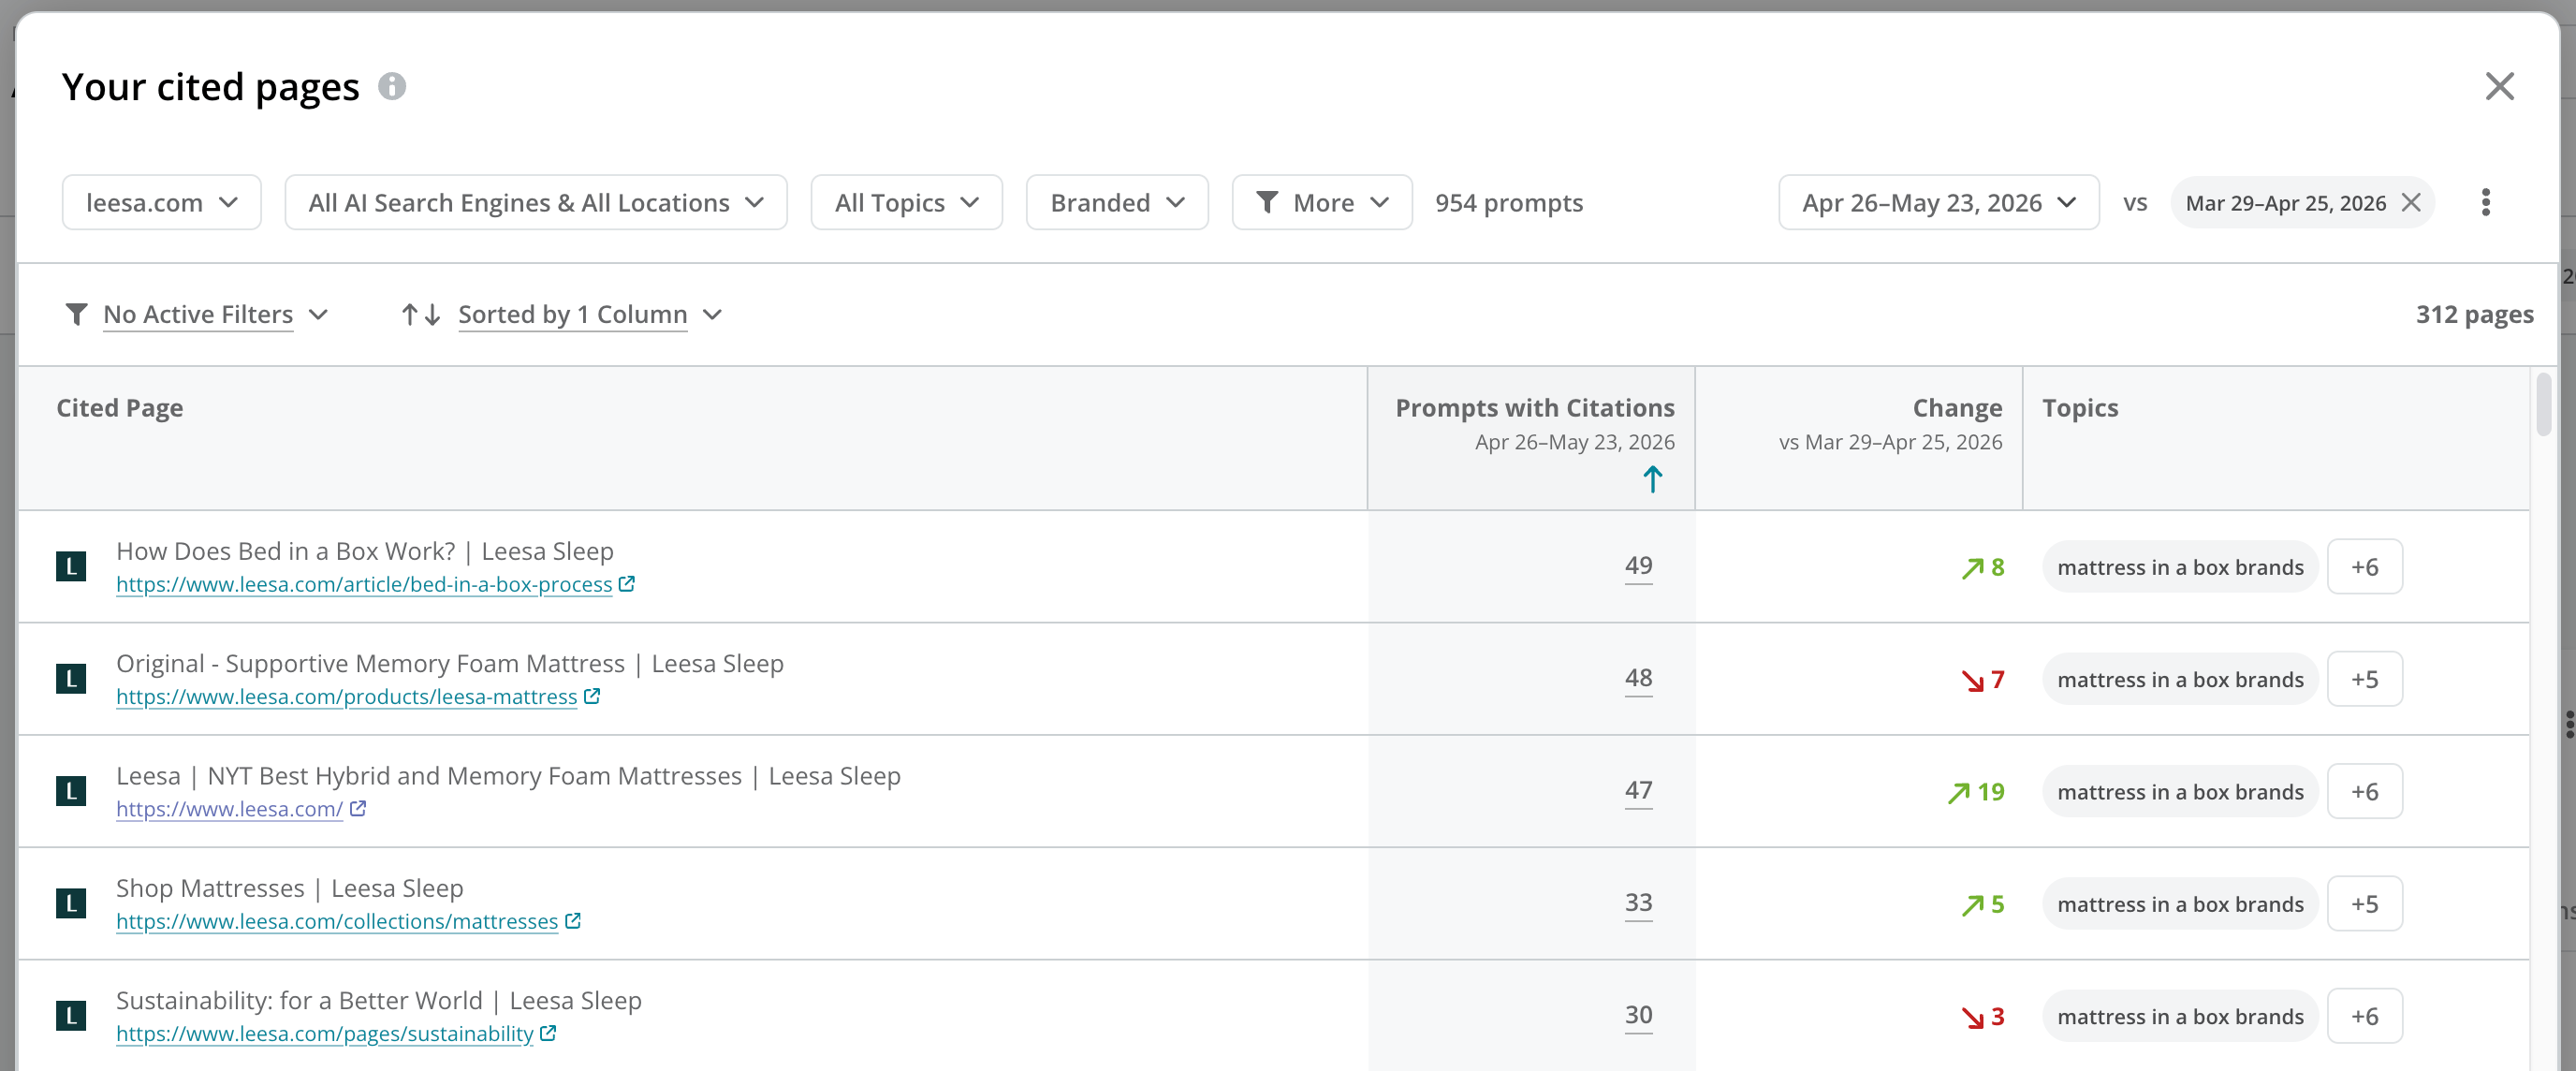The image size is (2576, 1071).
Task: Expand +5 topics in Shop Mattresses row
Action: 2364,904
